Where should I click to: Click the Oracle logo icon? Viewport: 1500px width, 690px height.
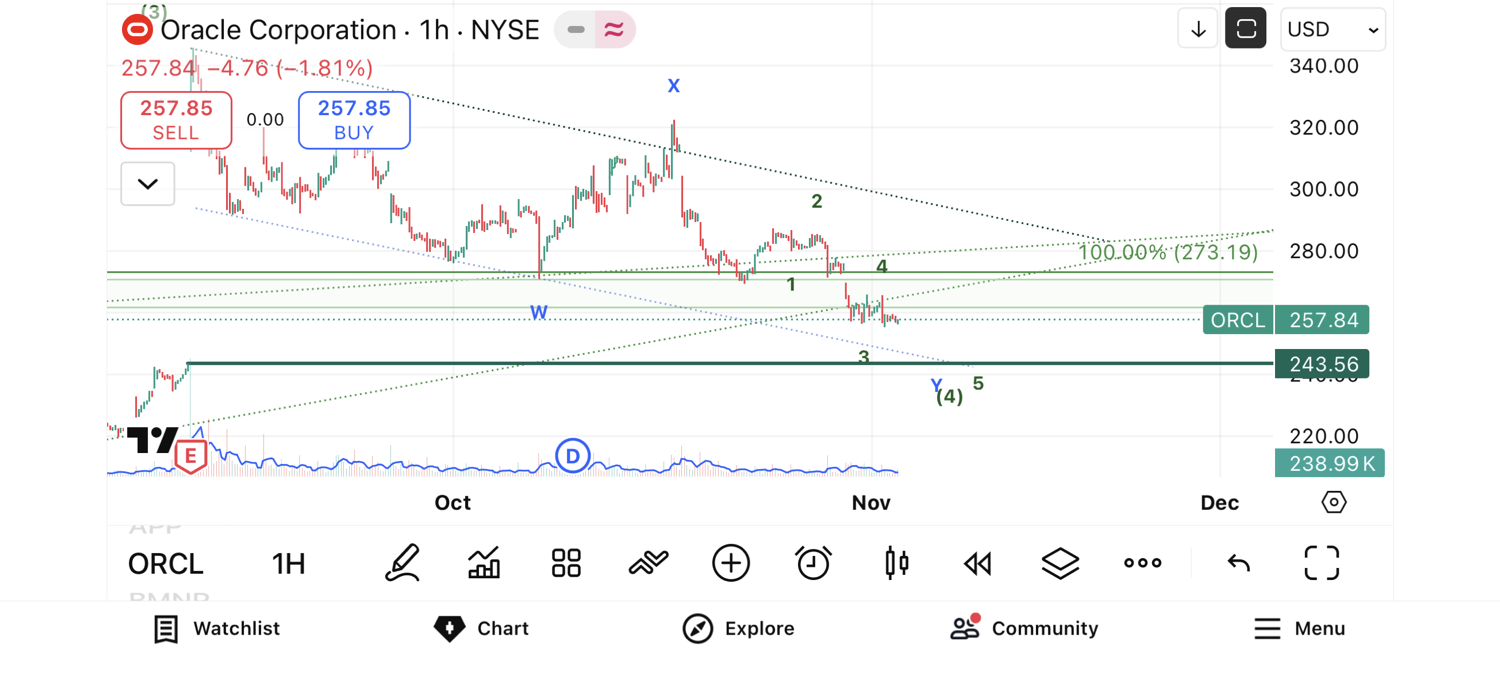(137, 30)
